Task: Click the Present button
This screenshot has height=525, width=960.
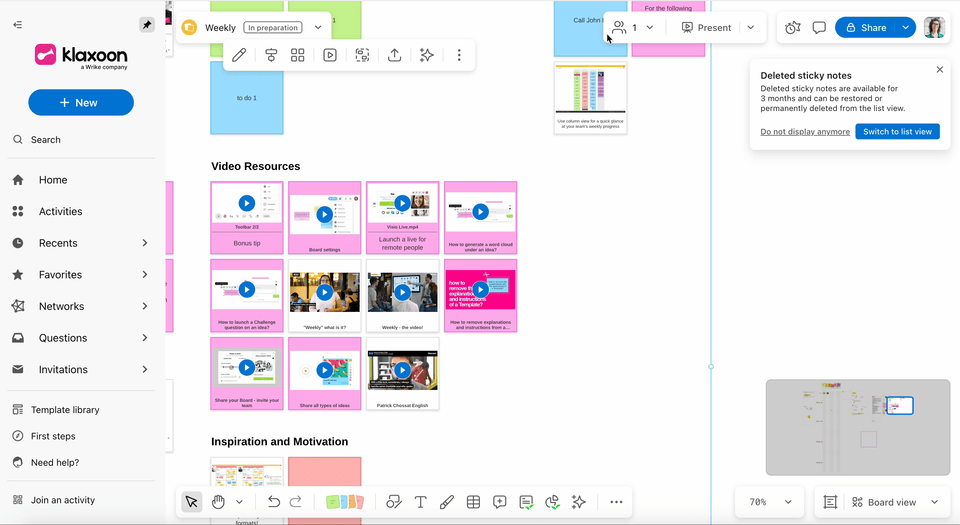Action: click(707, 28)
